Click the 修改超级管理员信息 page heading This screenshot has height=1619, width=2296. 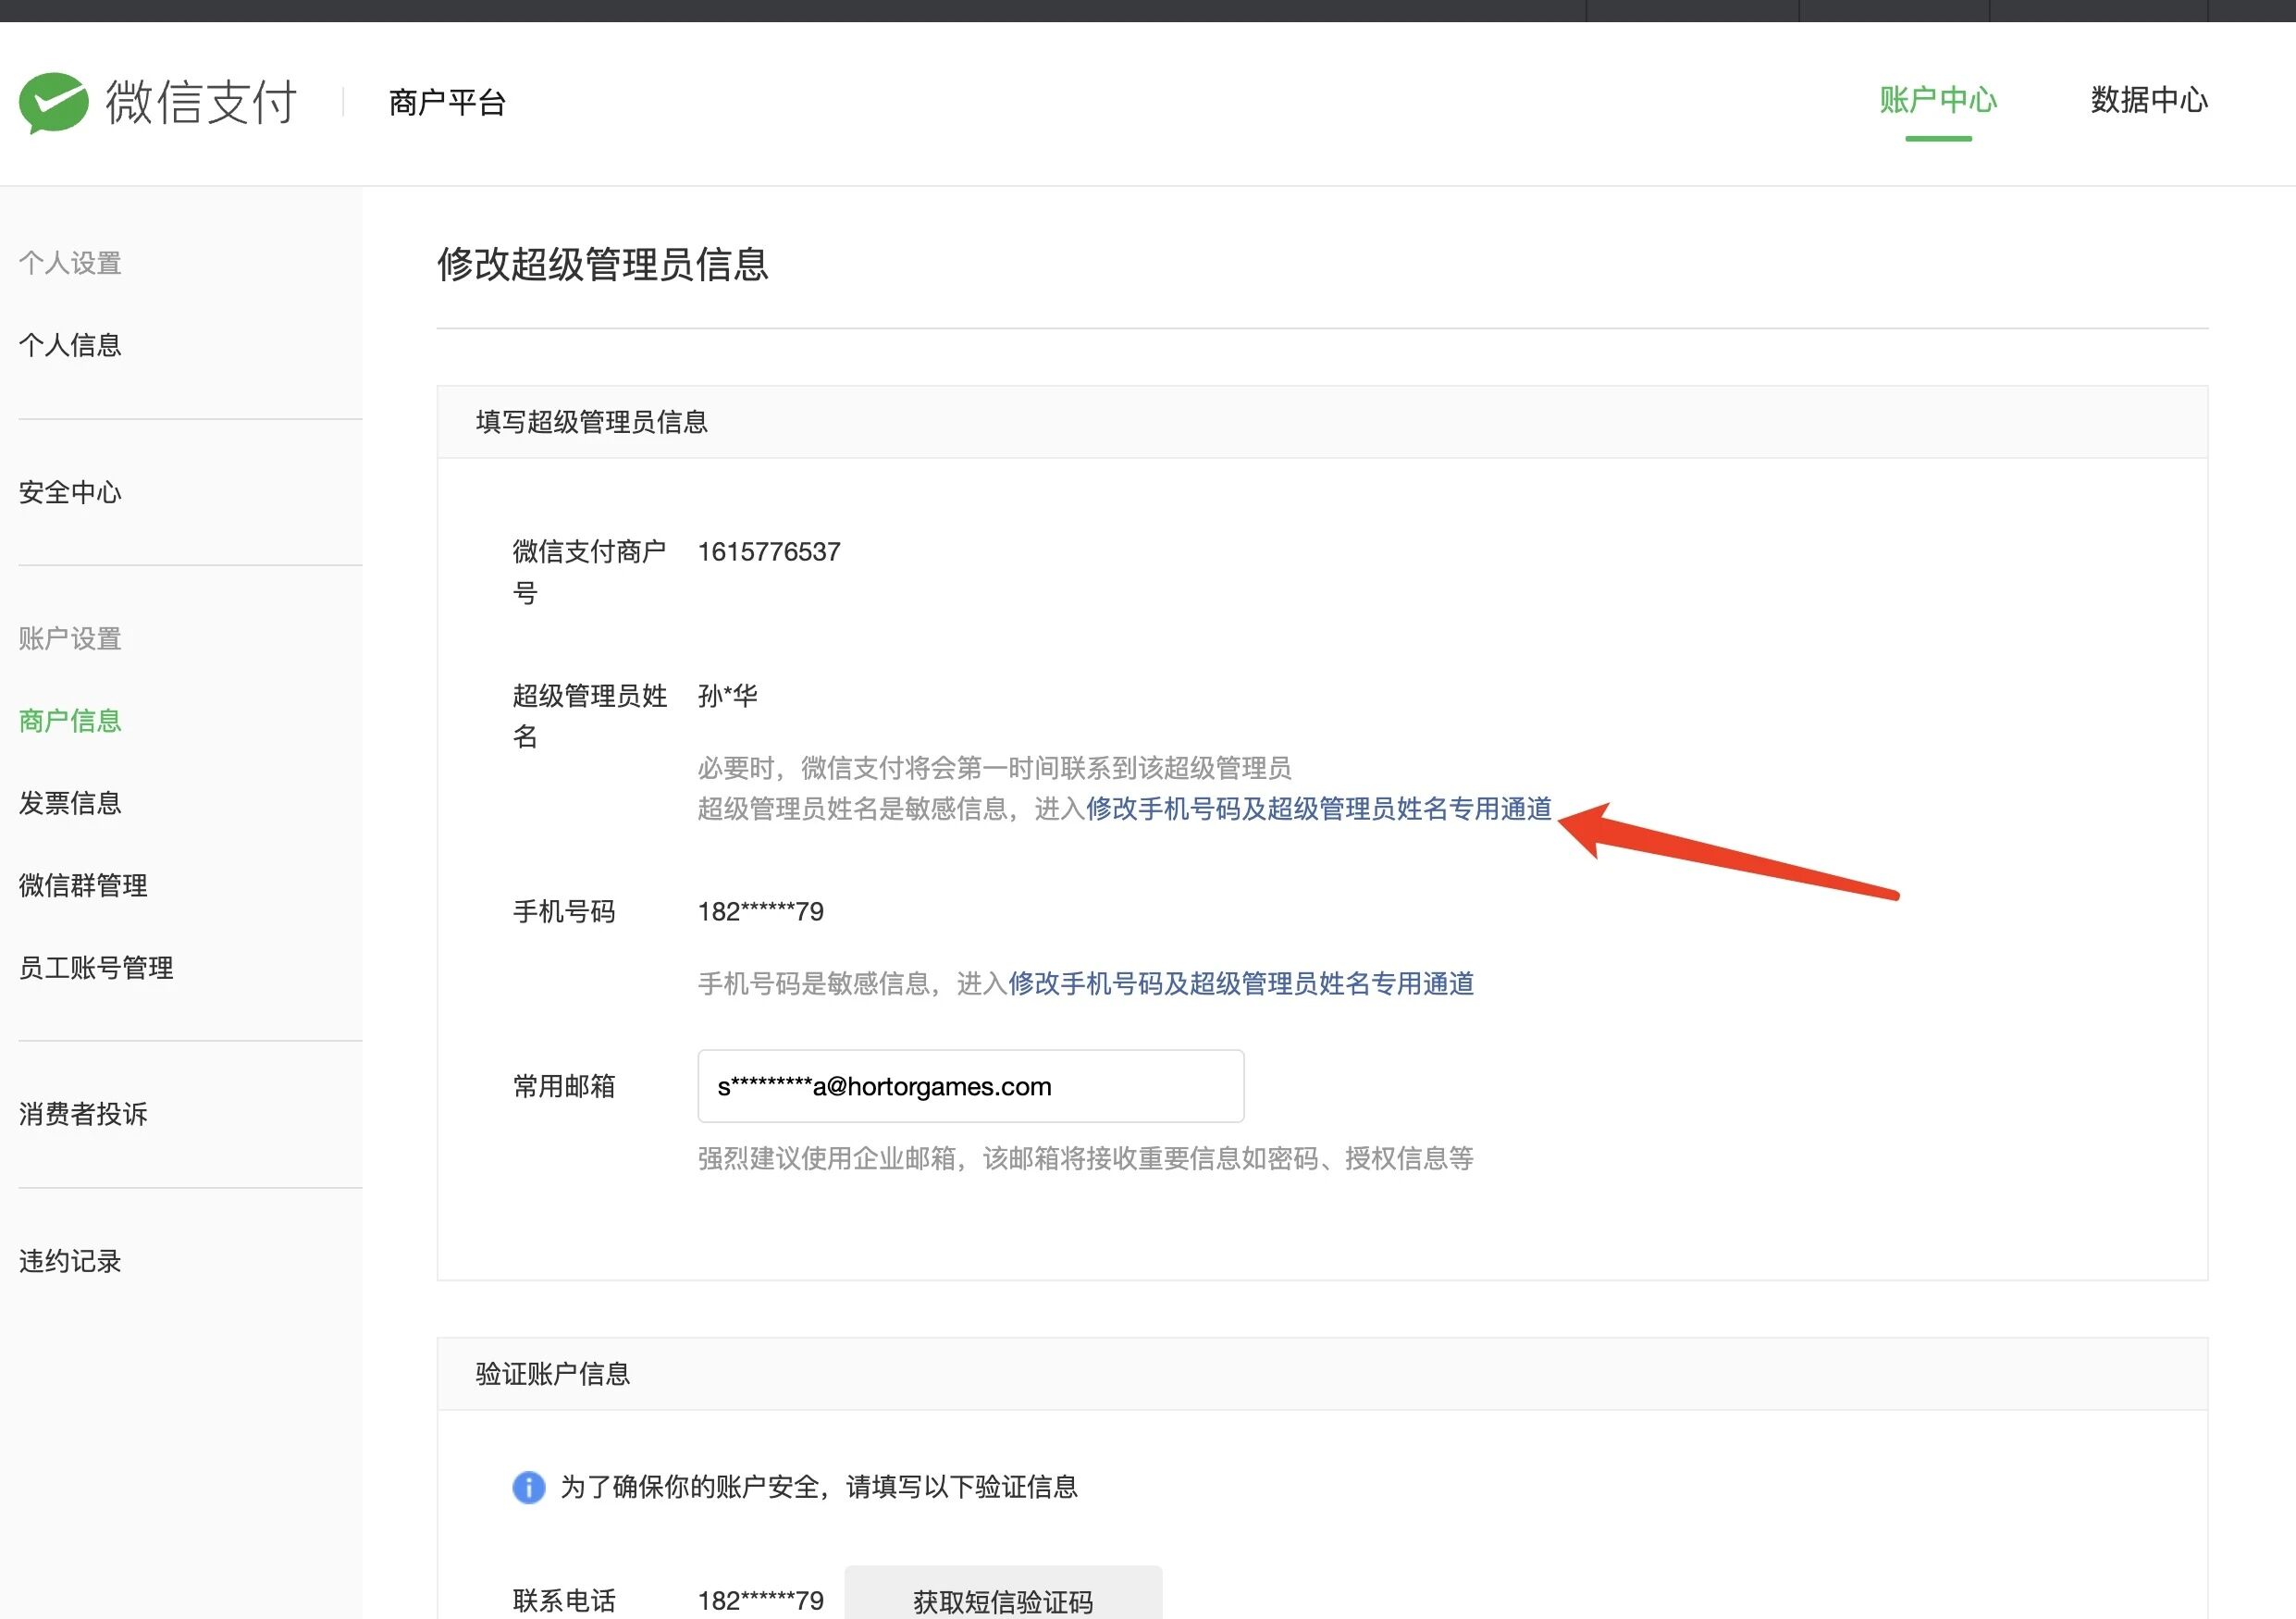click(x=602, y=264)
